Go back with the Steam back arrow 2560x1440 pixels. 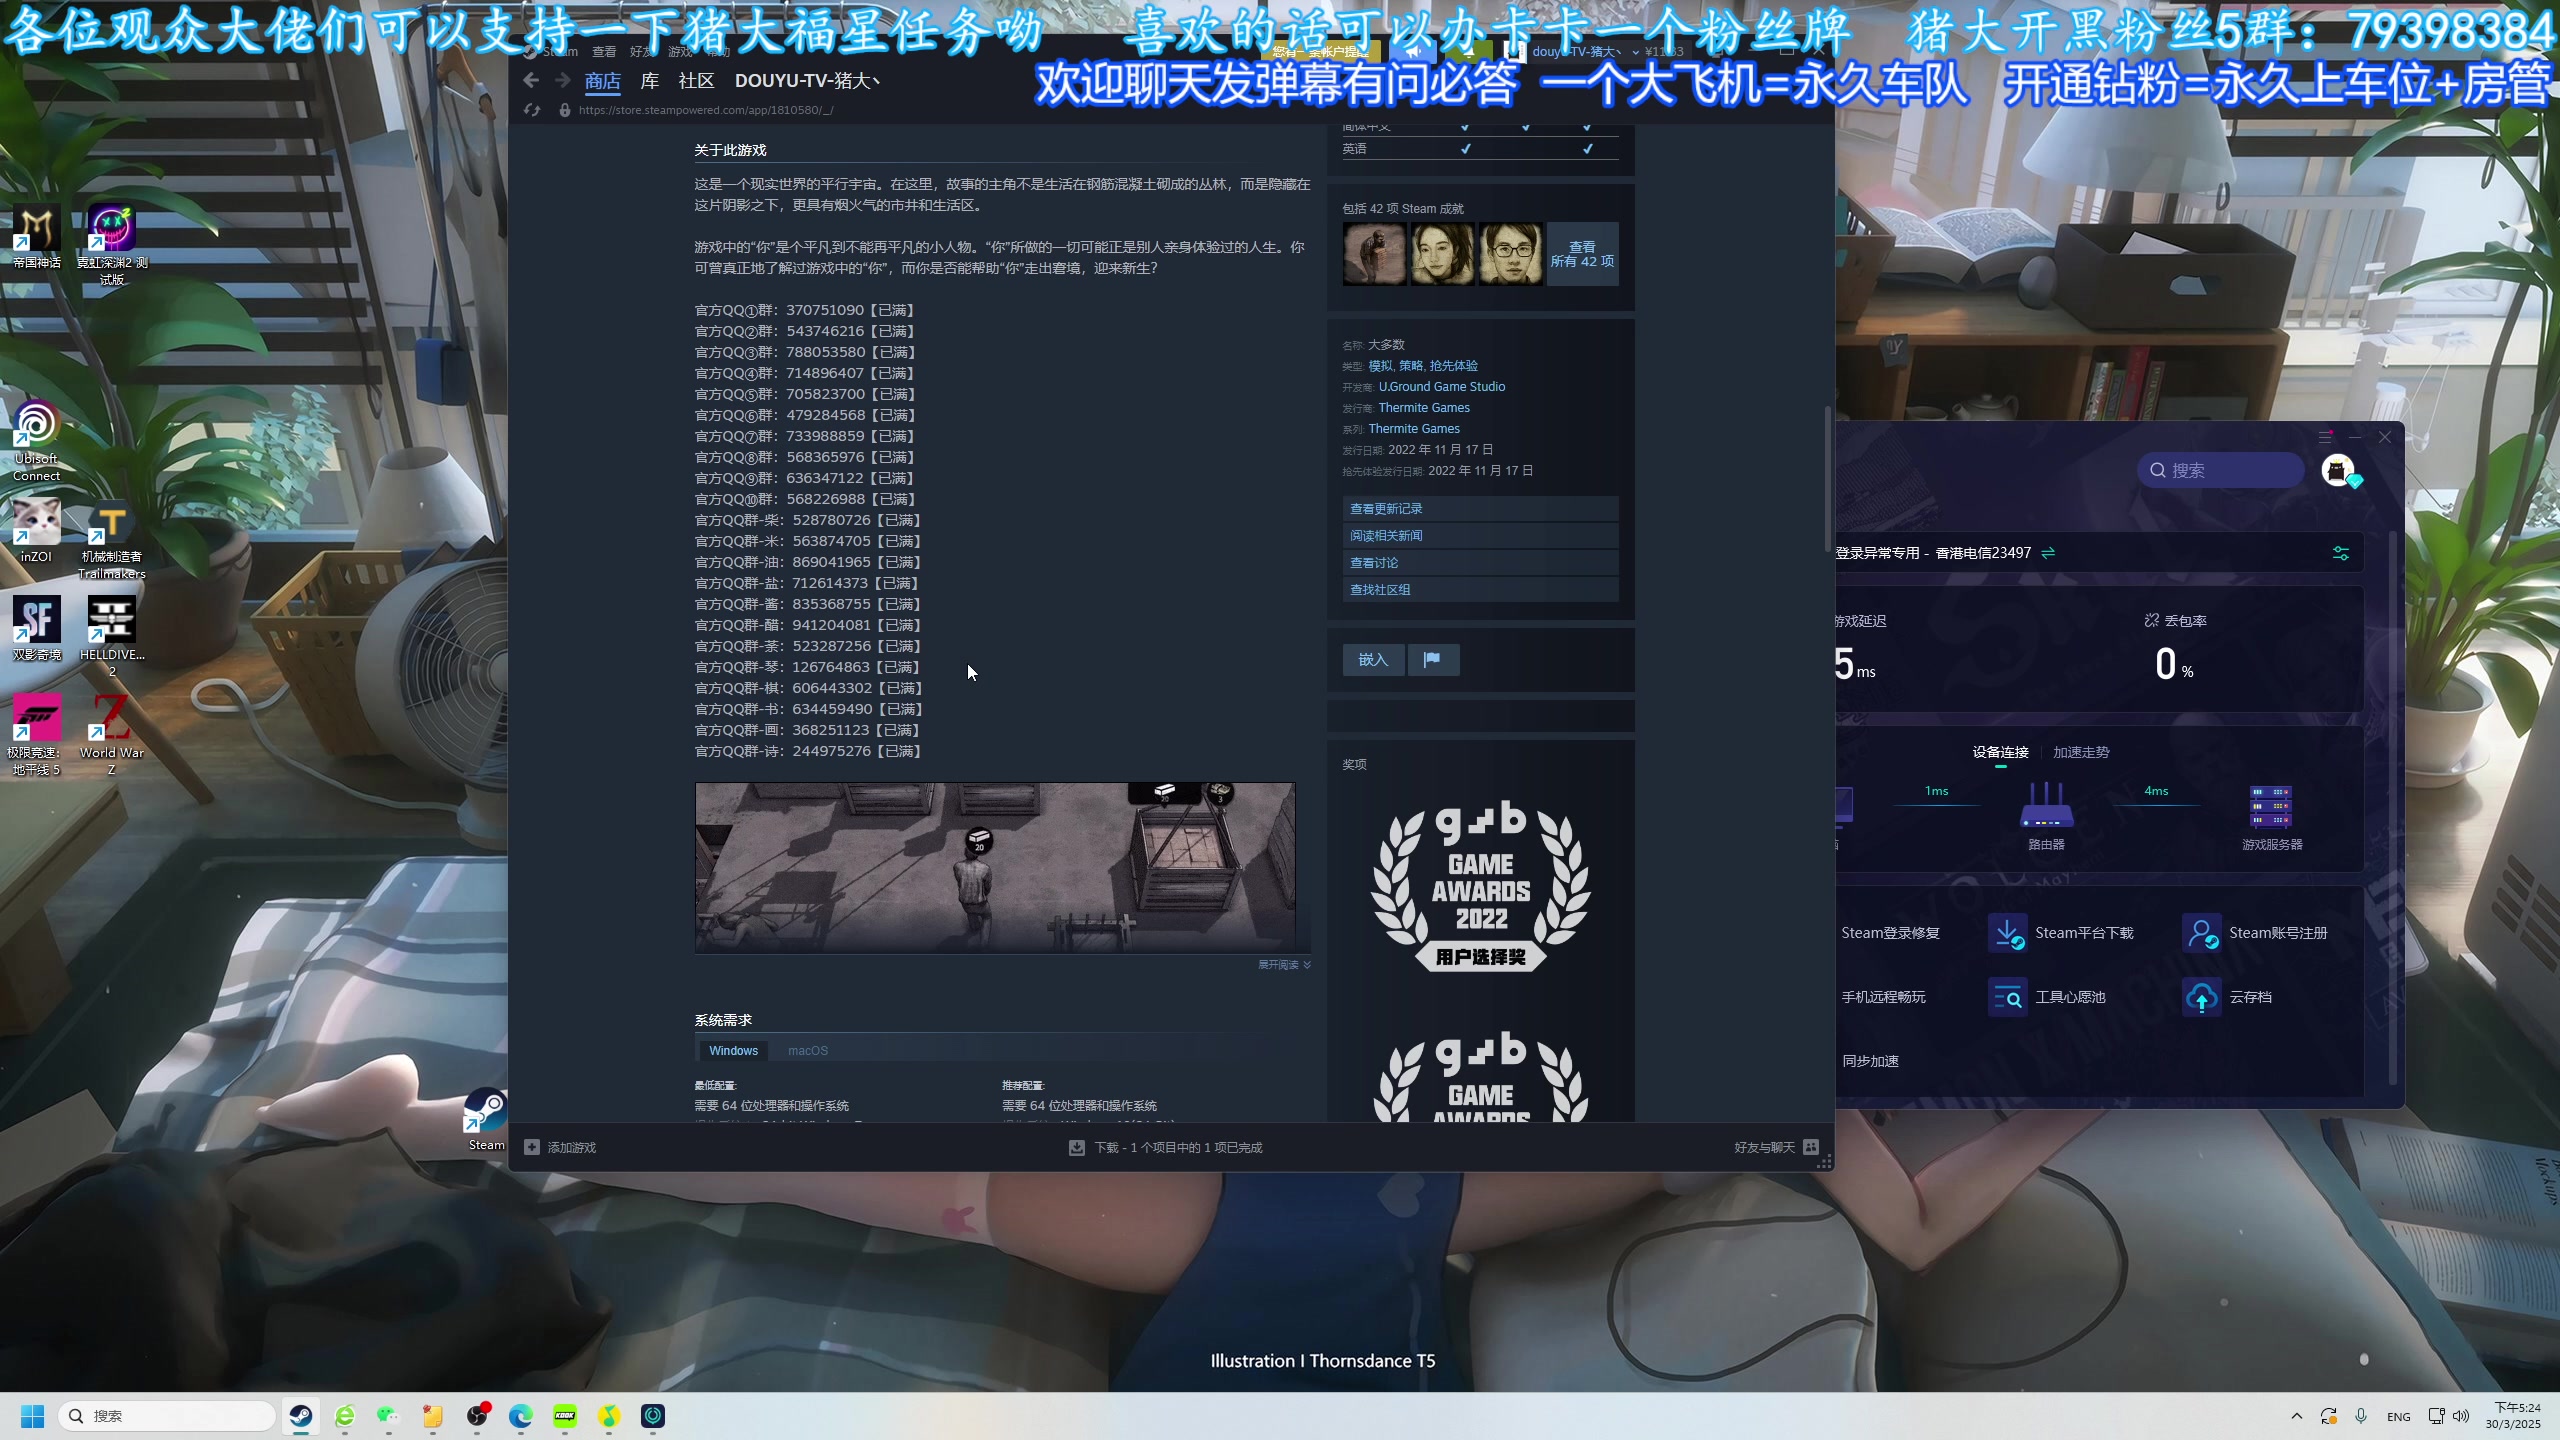click(531, 81)
